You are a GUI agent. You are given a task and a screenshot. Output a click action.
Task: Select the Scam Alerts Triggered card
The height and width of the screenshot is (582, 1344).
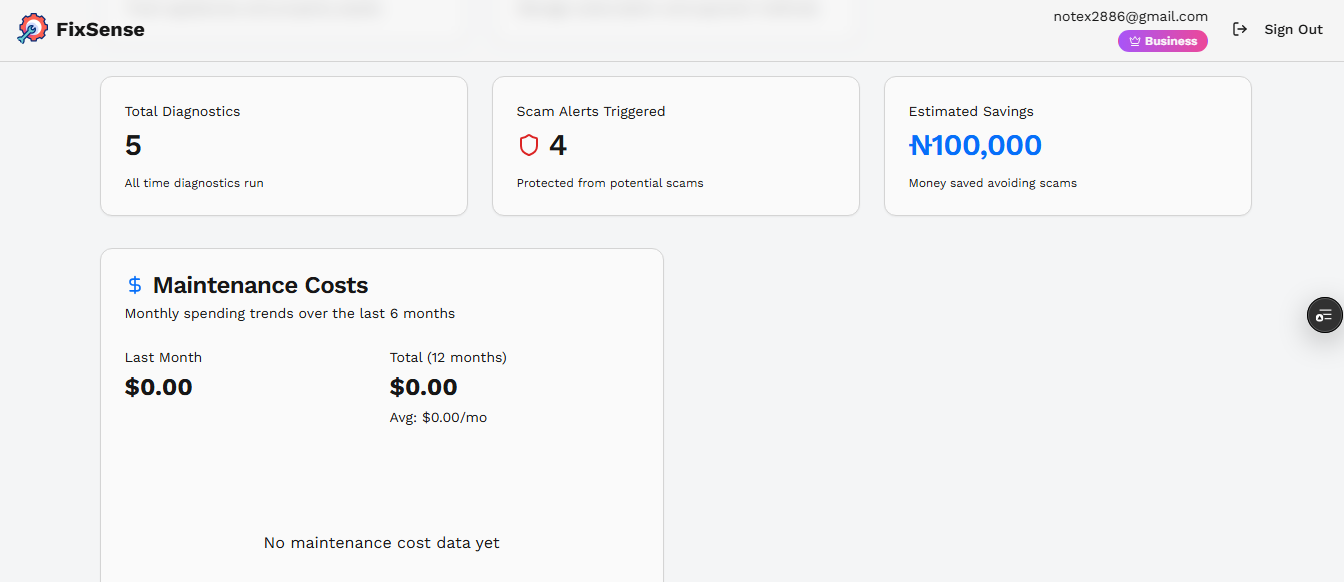(675, 146)
